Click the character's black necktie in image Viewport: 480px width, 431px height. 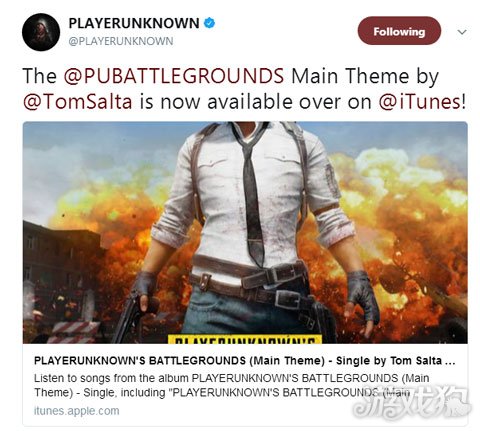point(252,196)
